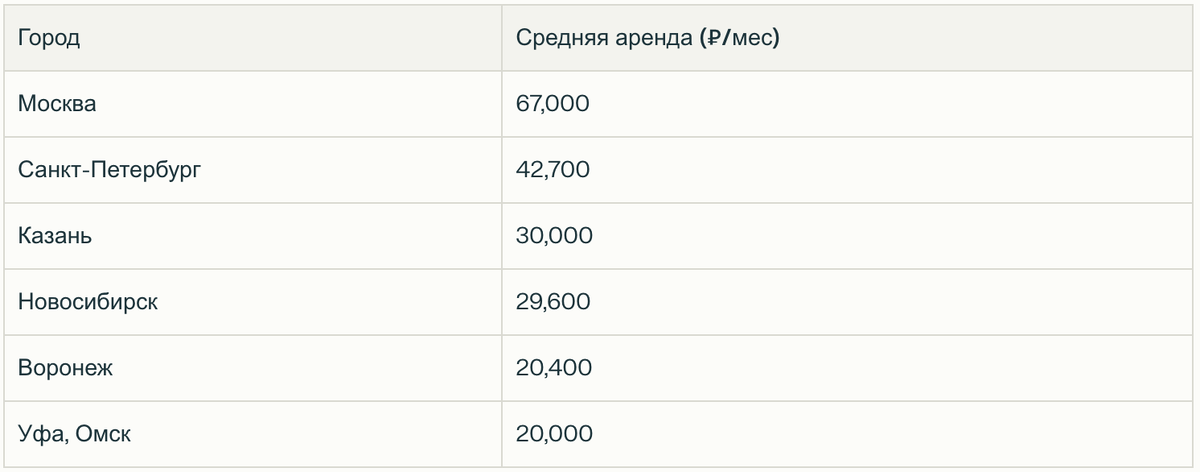1200x472 pixels.
Task: Click the мес unit text in header
Action: click(753, 39)
